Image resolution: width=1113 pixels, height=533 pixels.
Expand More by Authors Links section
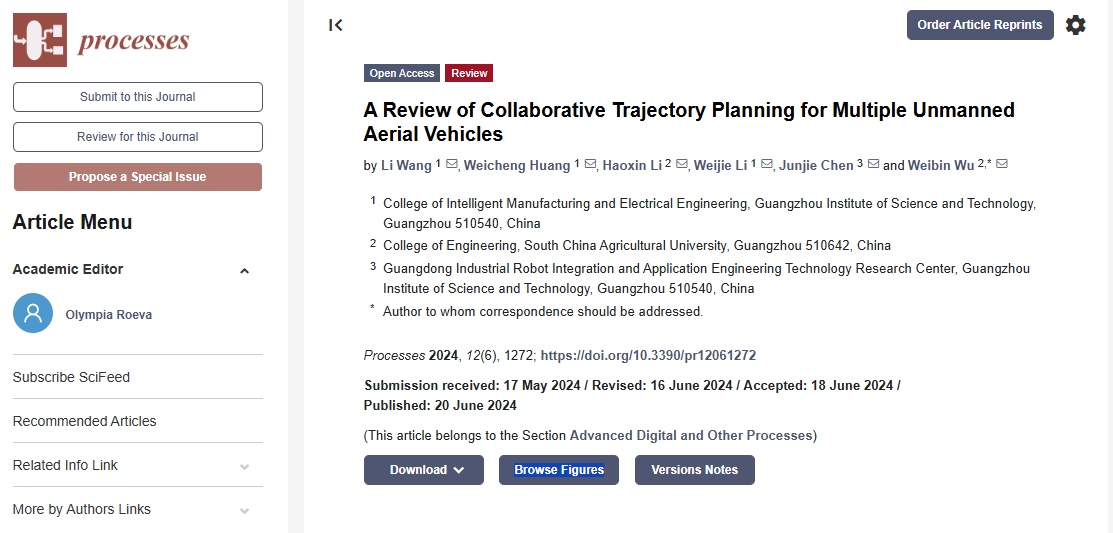[x=244, y=511]
